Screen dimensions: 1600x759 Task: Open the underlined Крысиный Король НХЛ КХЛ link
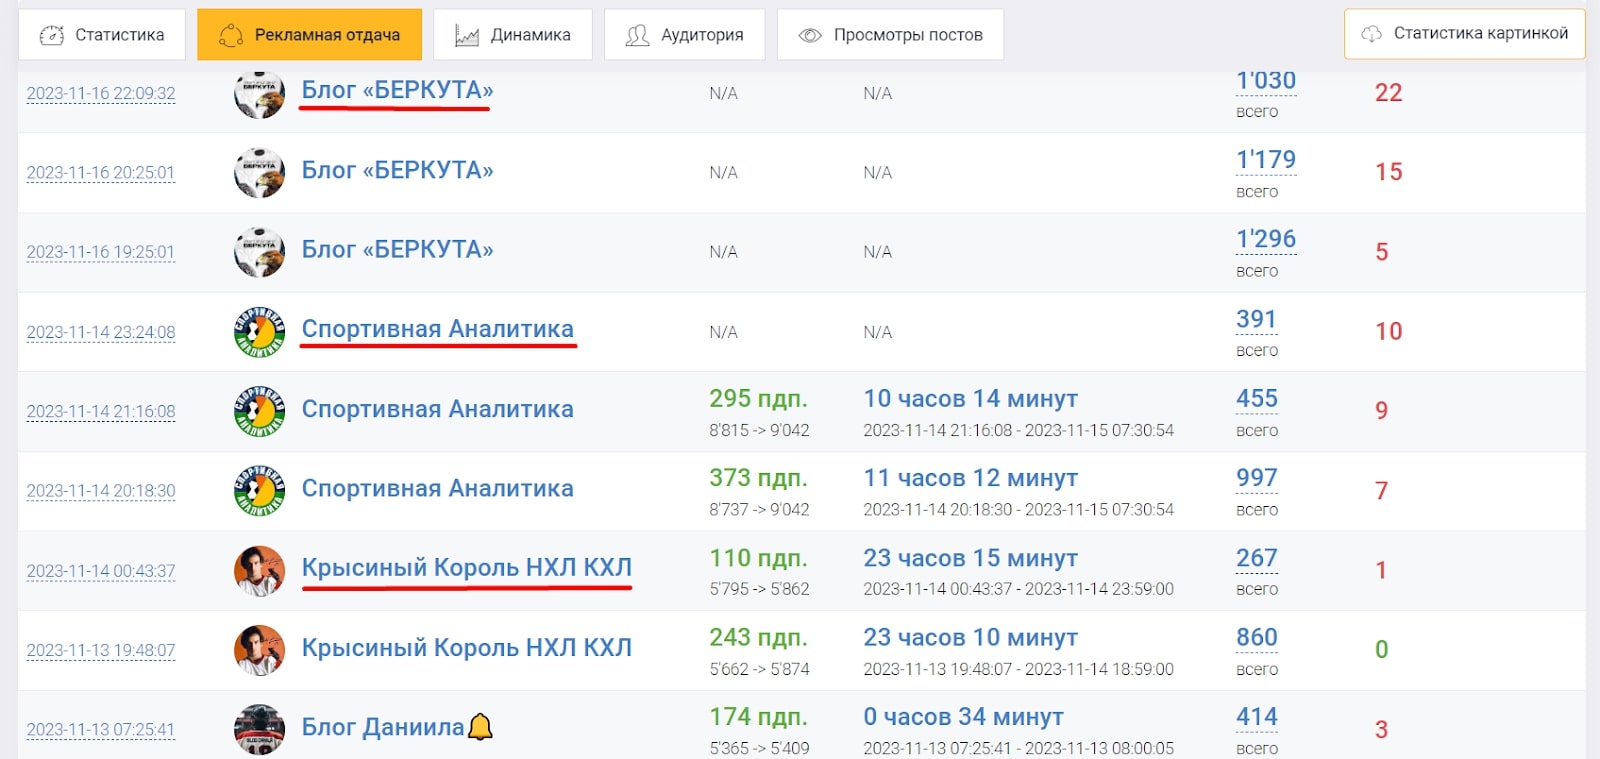click(466, 568)
